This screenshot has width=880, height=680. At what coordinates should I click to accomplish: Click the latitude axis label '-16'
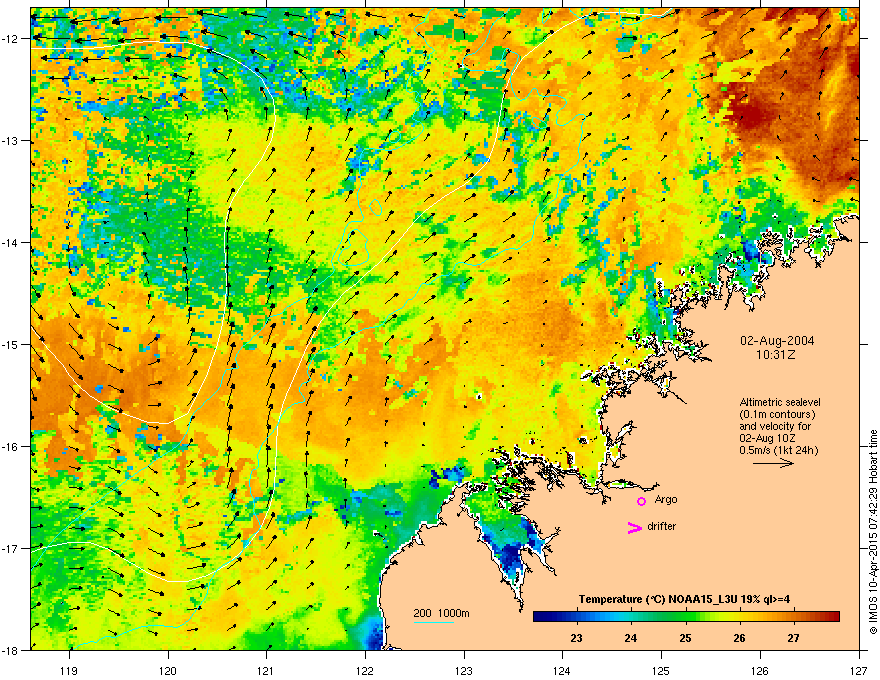11,447
